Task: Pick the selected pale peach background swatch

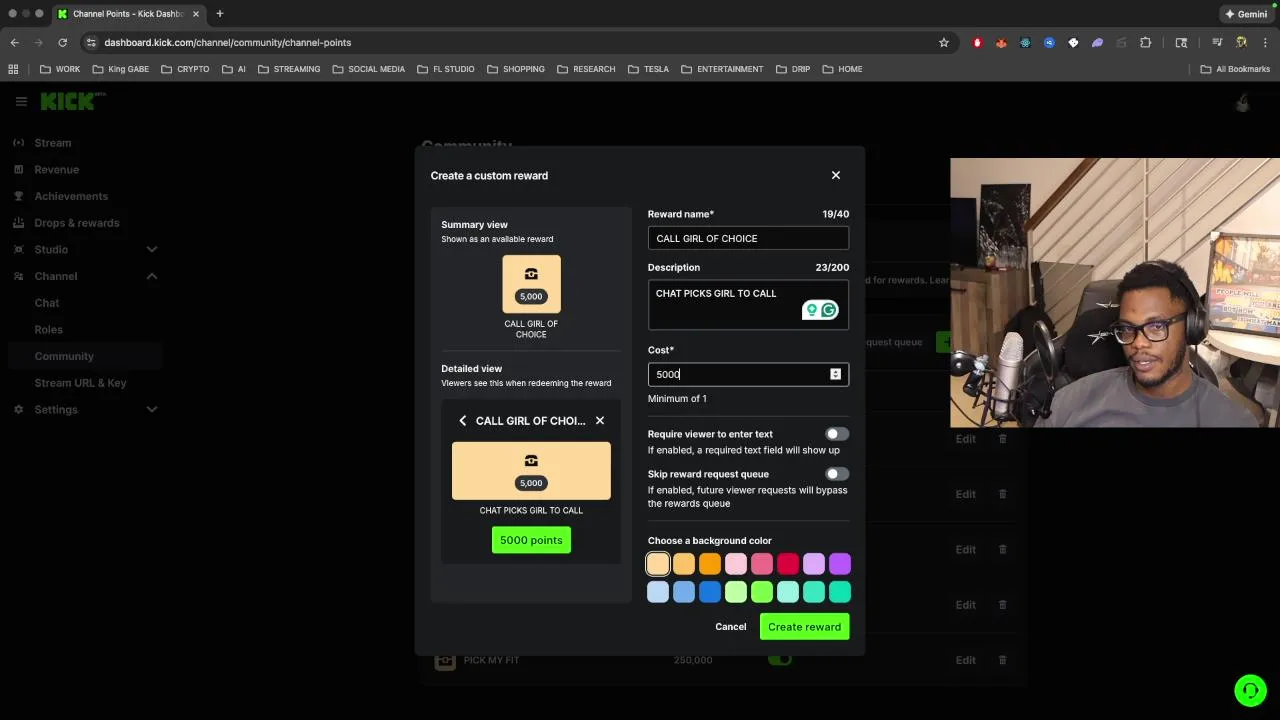Action: 658,565
